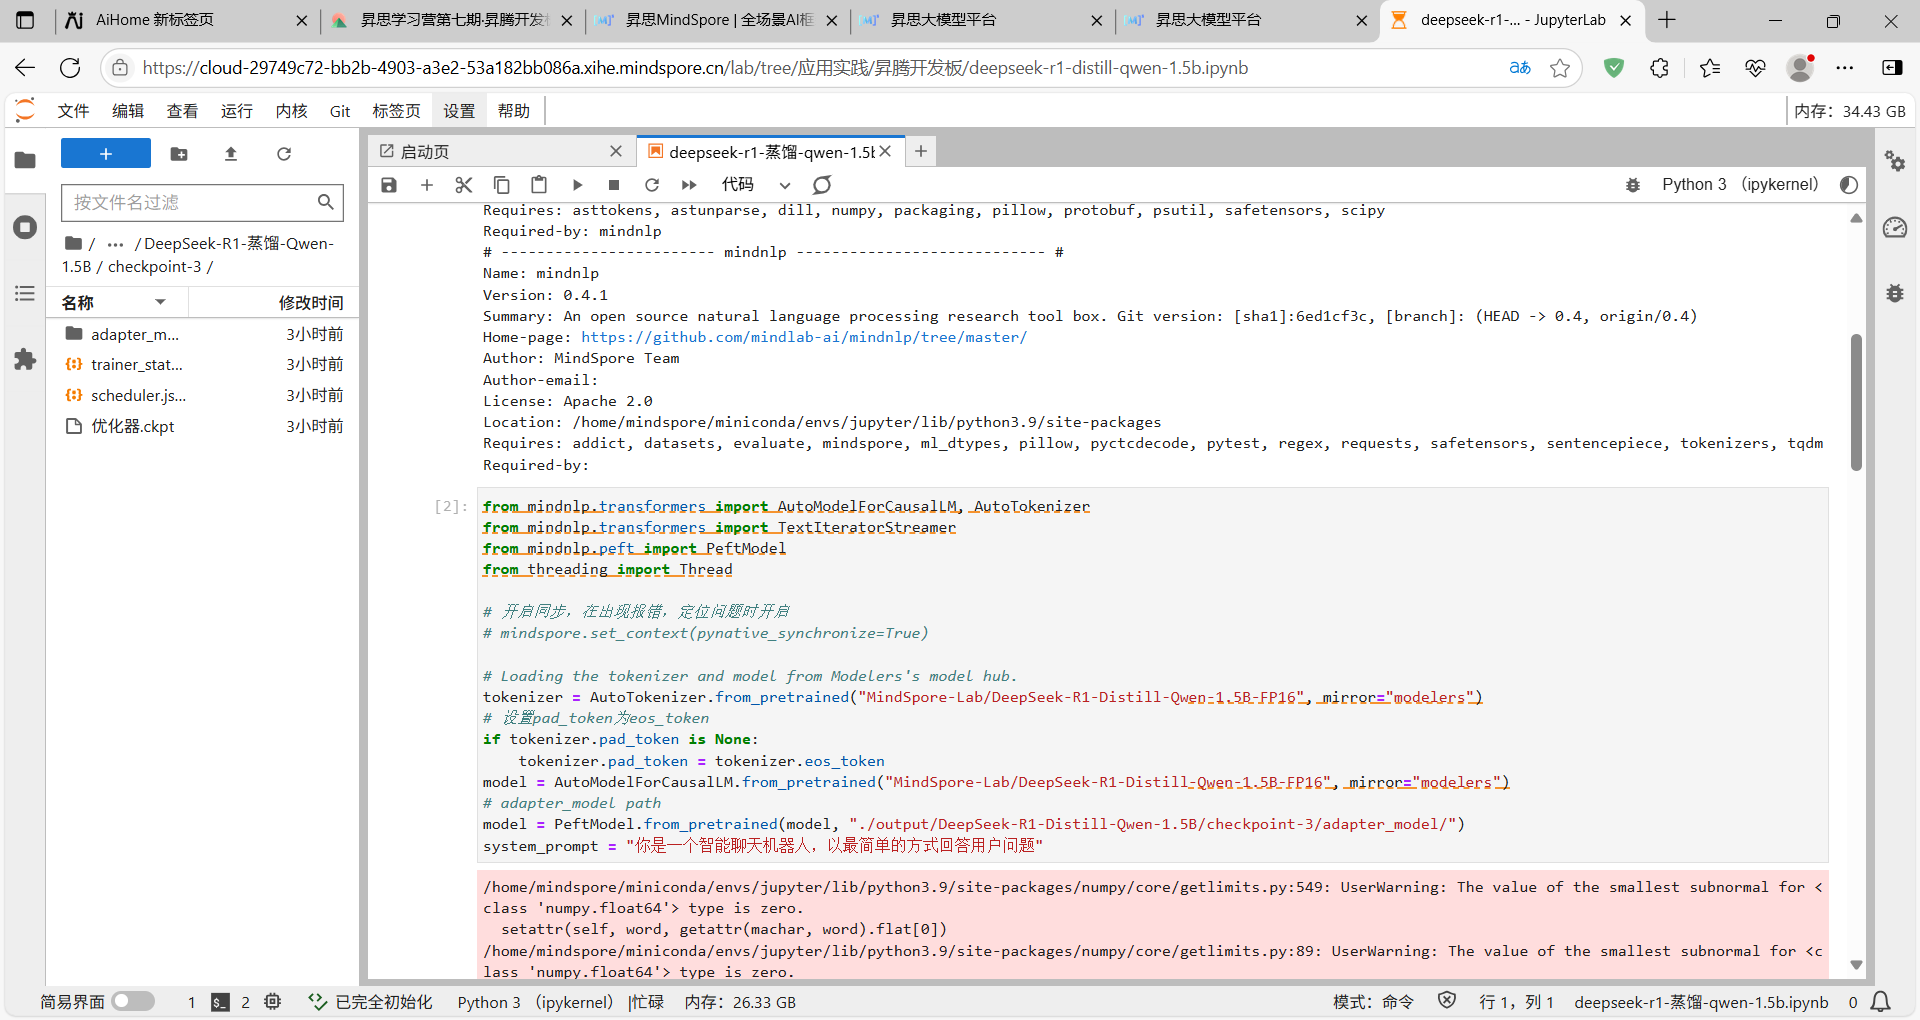The image size is (1920, 1020).
Task: Sort files by the 名称 column header
Action: 78,302
